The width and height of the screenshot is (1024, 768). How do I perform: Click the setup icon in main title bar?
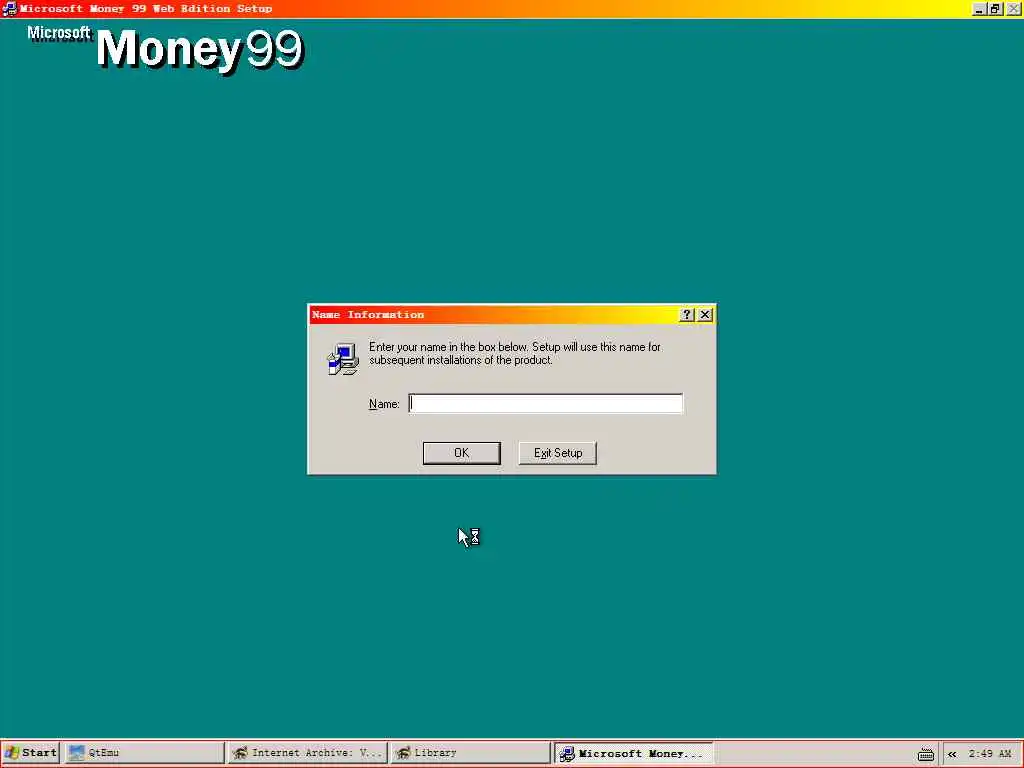point(9,8)
